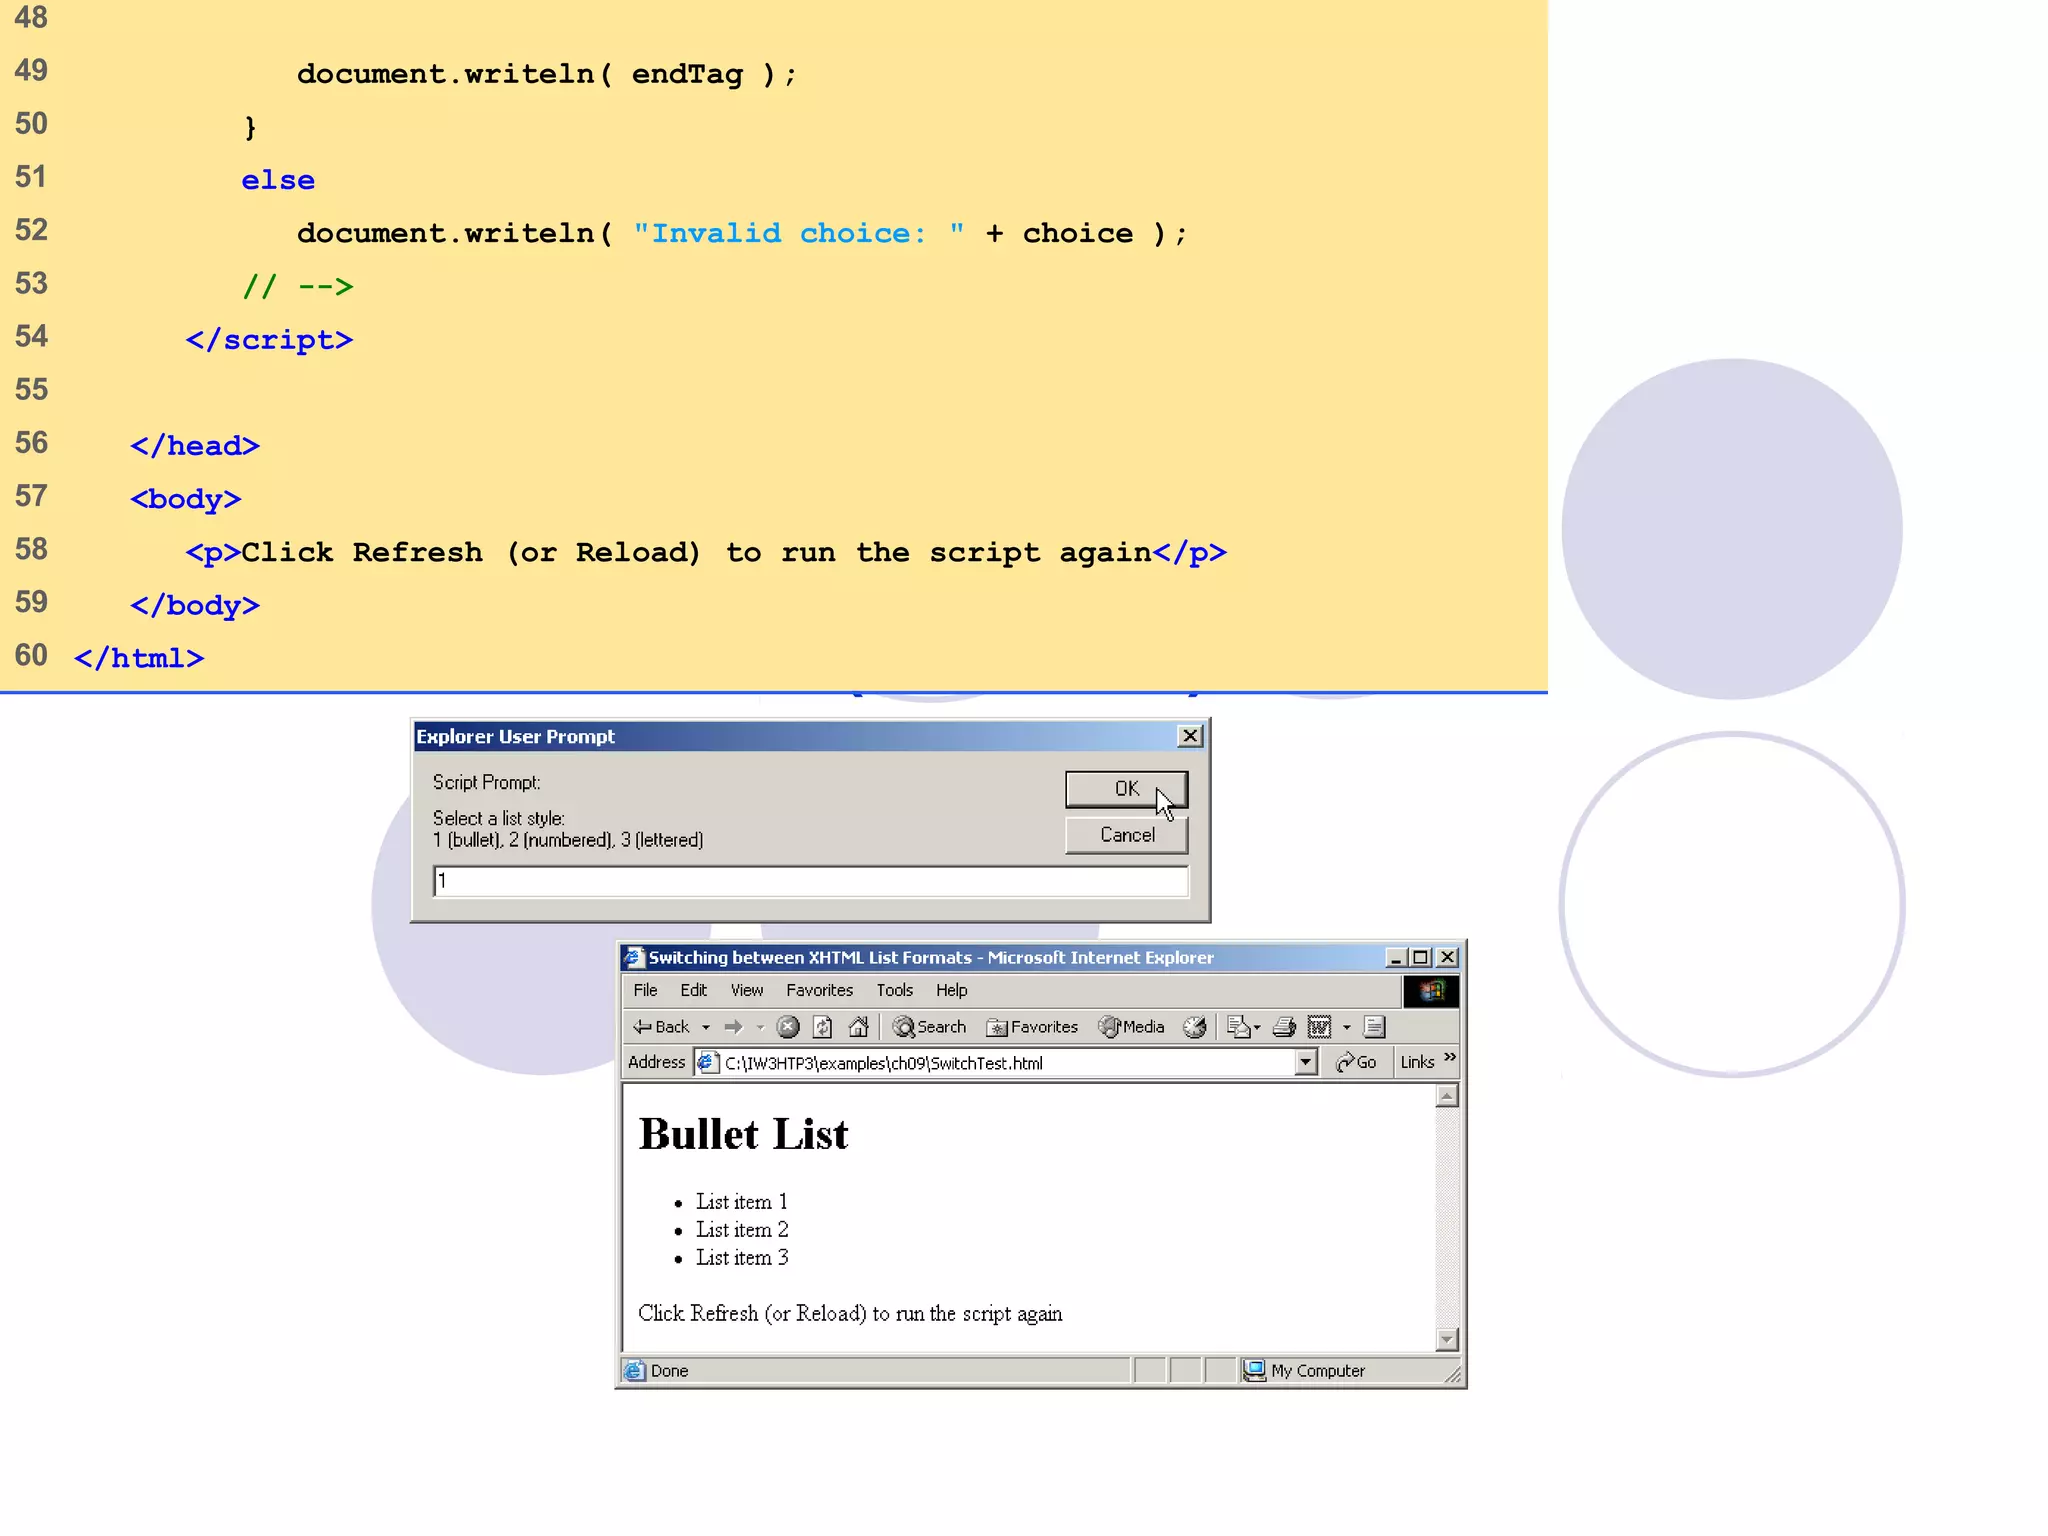
Task: Expand the Mail icon's dropdown arrow
Action: click(1257, 1028)
